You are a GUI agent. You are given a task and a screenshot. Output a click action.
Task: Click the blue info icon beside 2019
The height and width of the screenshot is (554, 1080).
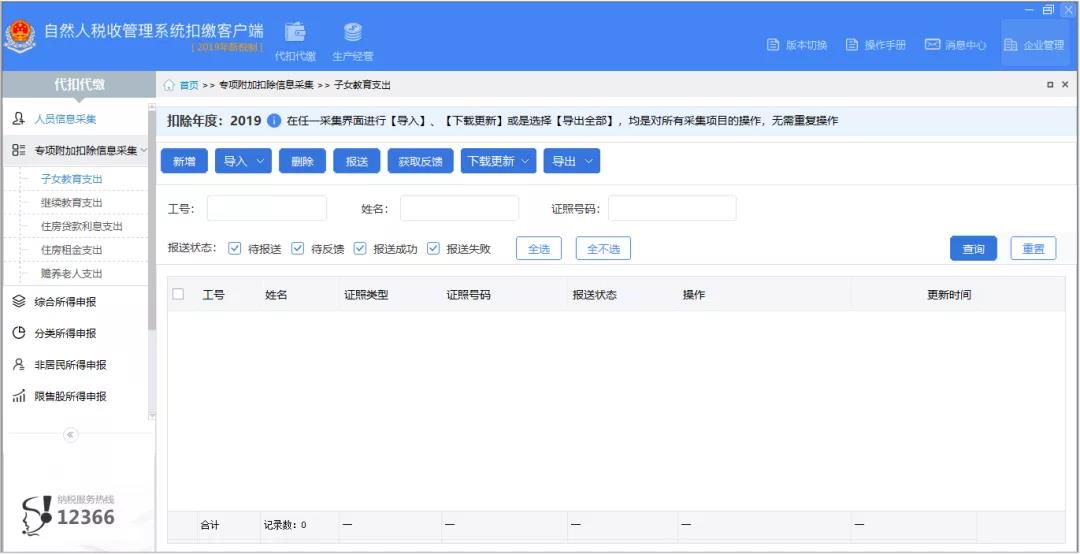tap(274, 121)
